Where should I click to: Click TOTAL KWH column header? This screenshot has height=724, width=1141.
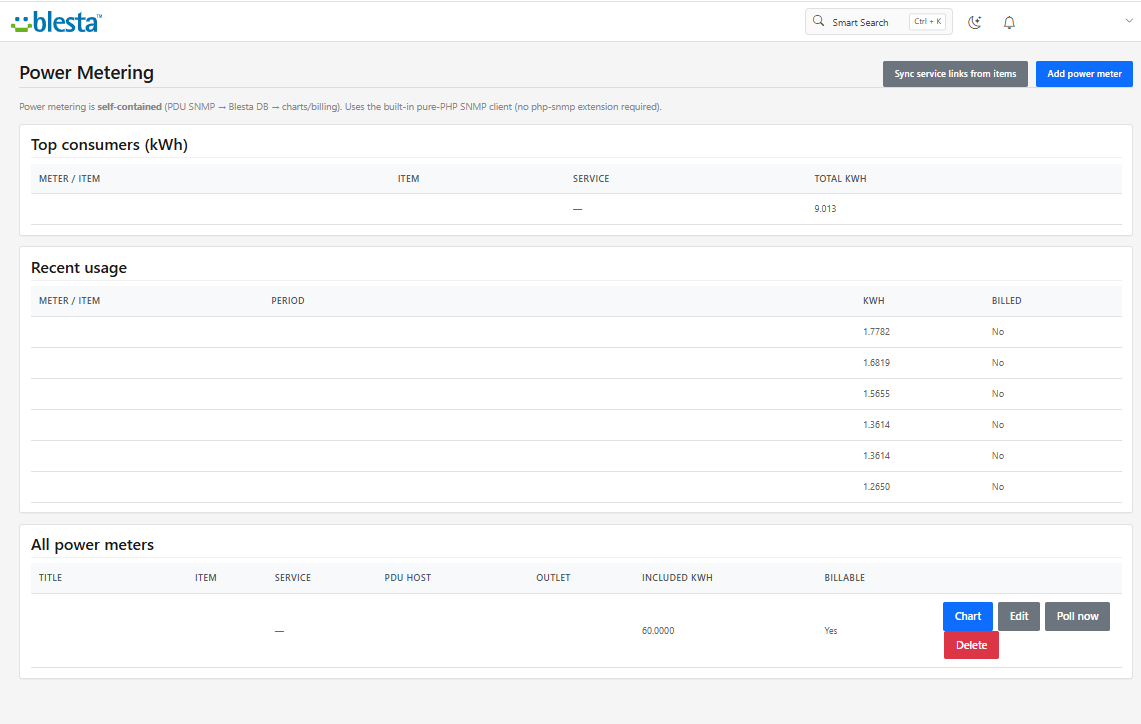pyautogui.click(x=840, y=179)
